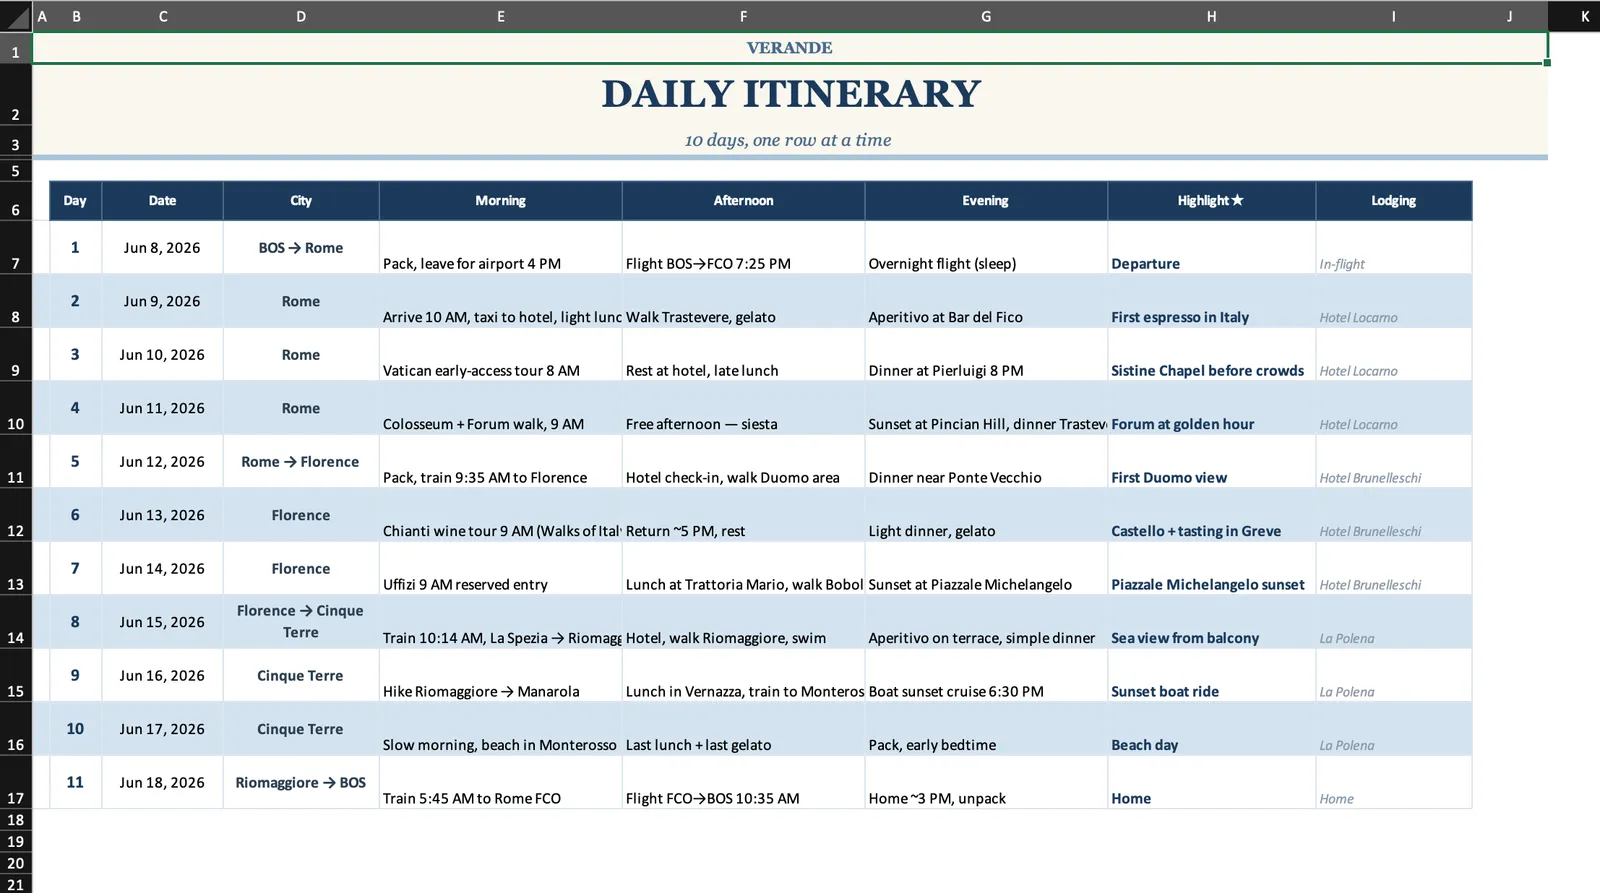Select 'Forum at golden hour' cell
Viewport: 1600px width, 893px height.
click(1211, 408)
